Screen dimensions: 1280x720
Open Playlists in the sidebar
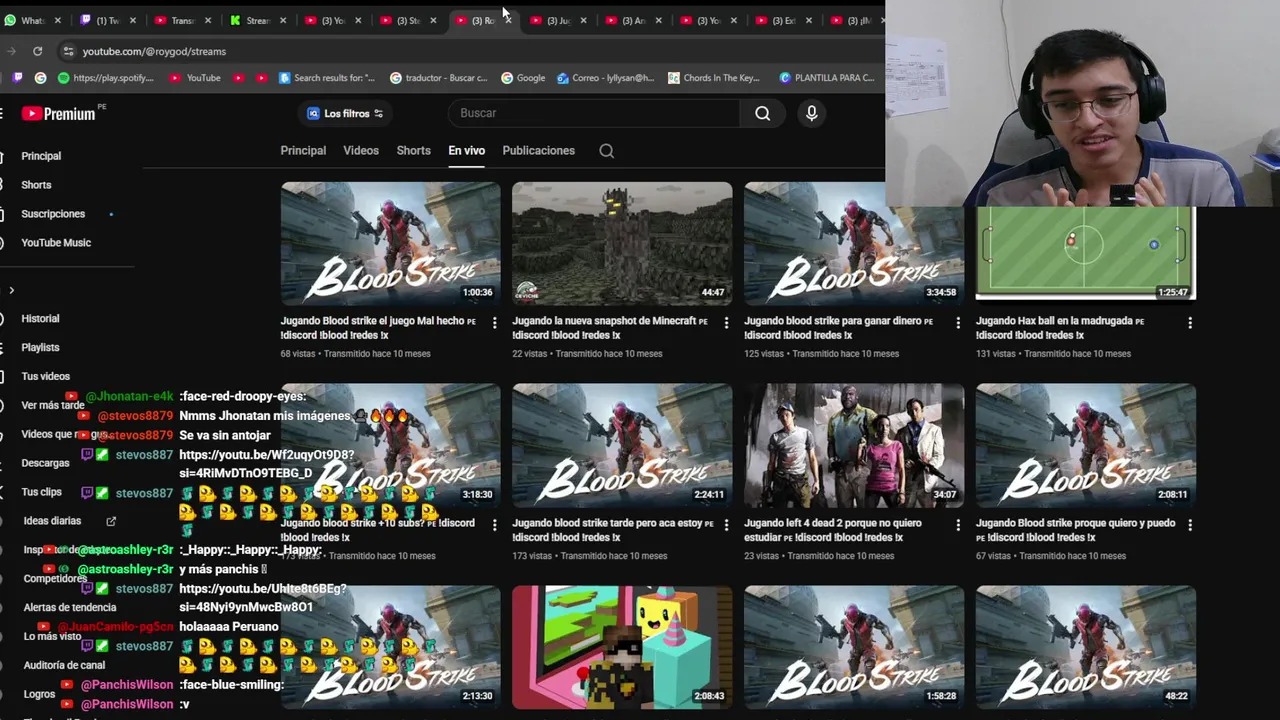40,348
